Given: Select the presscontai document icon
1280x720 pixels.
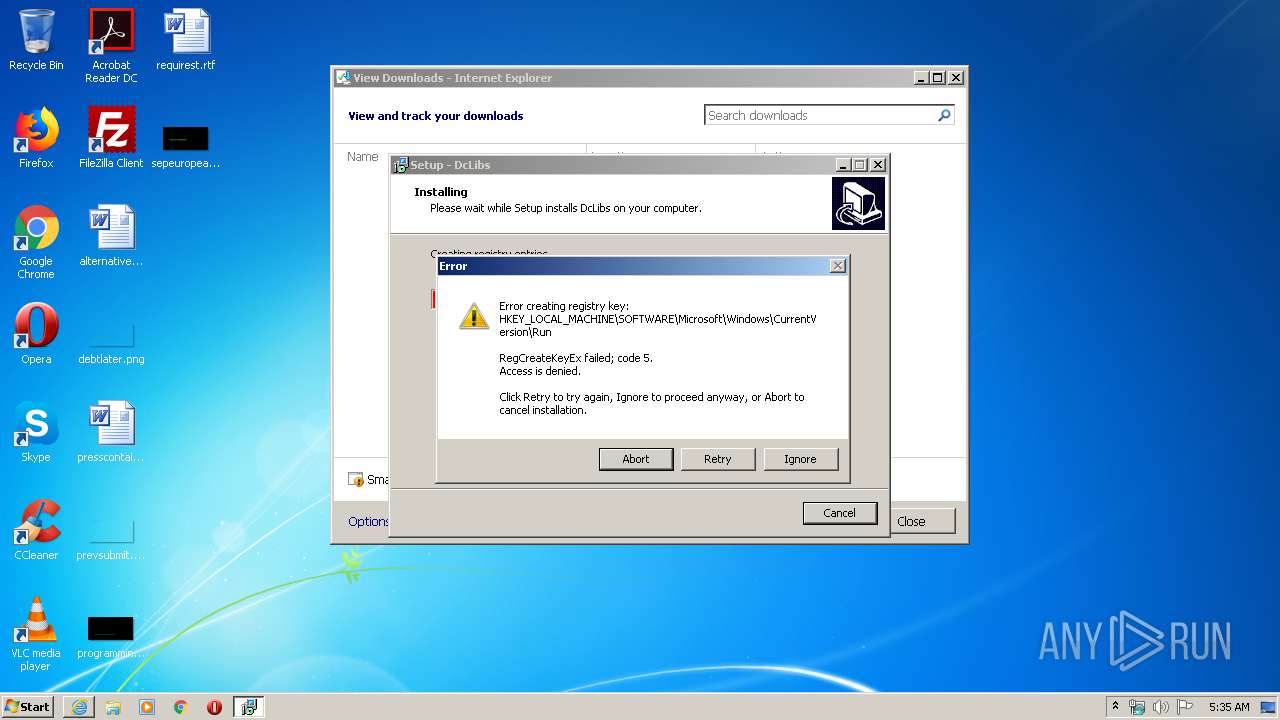Looking at the screenshot, I should point(111,432).
